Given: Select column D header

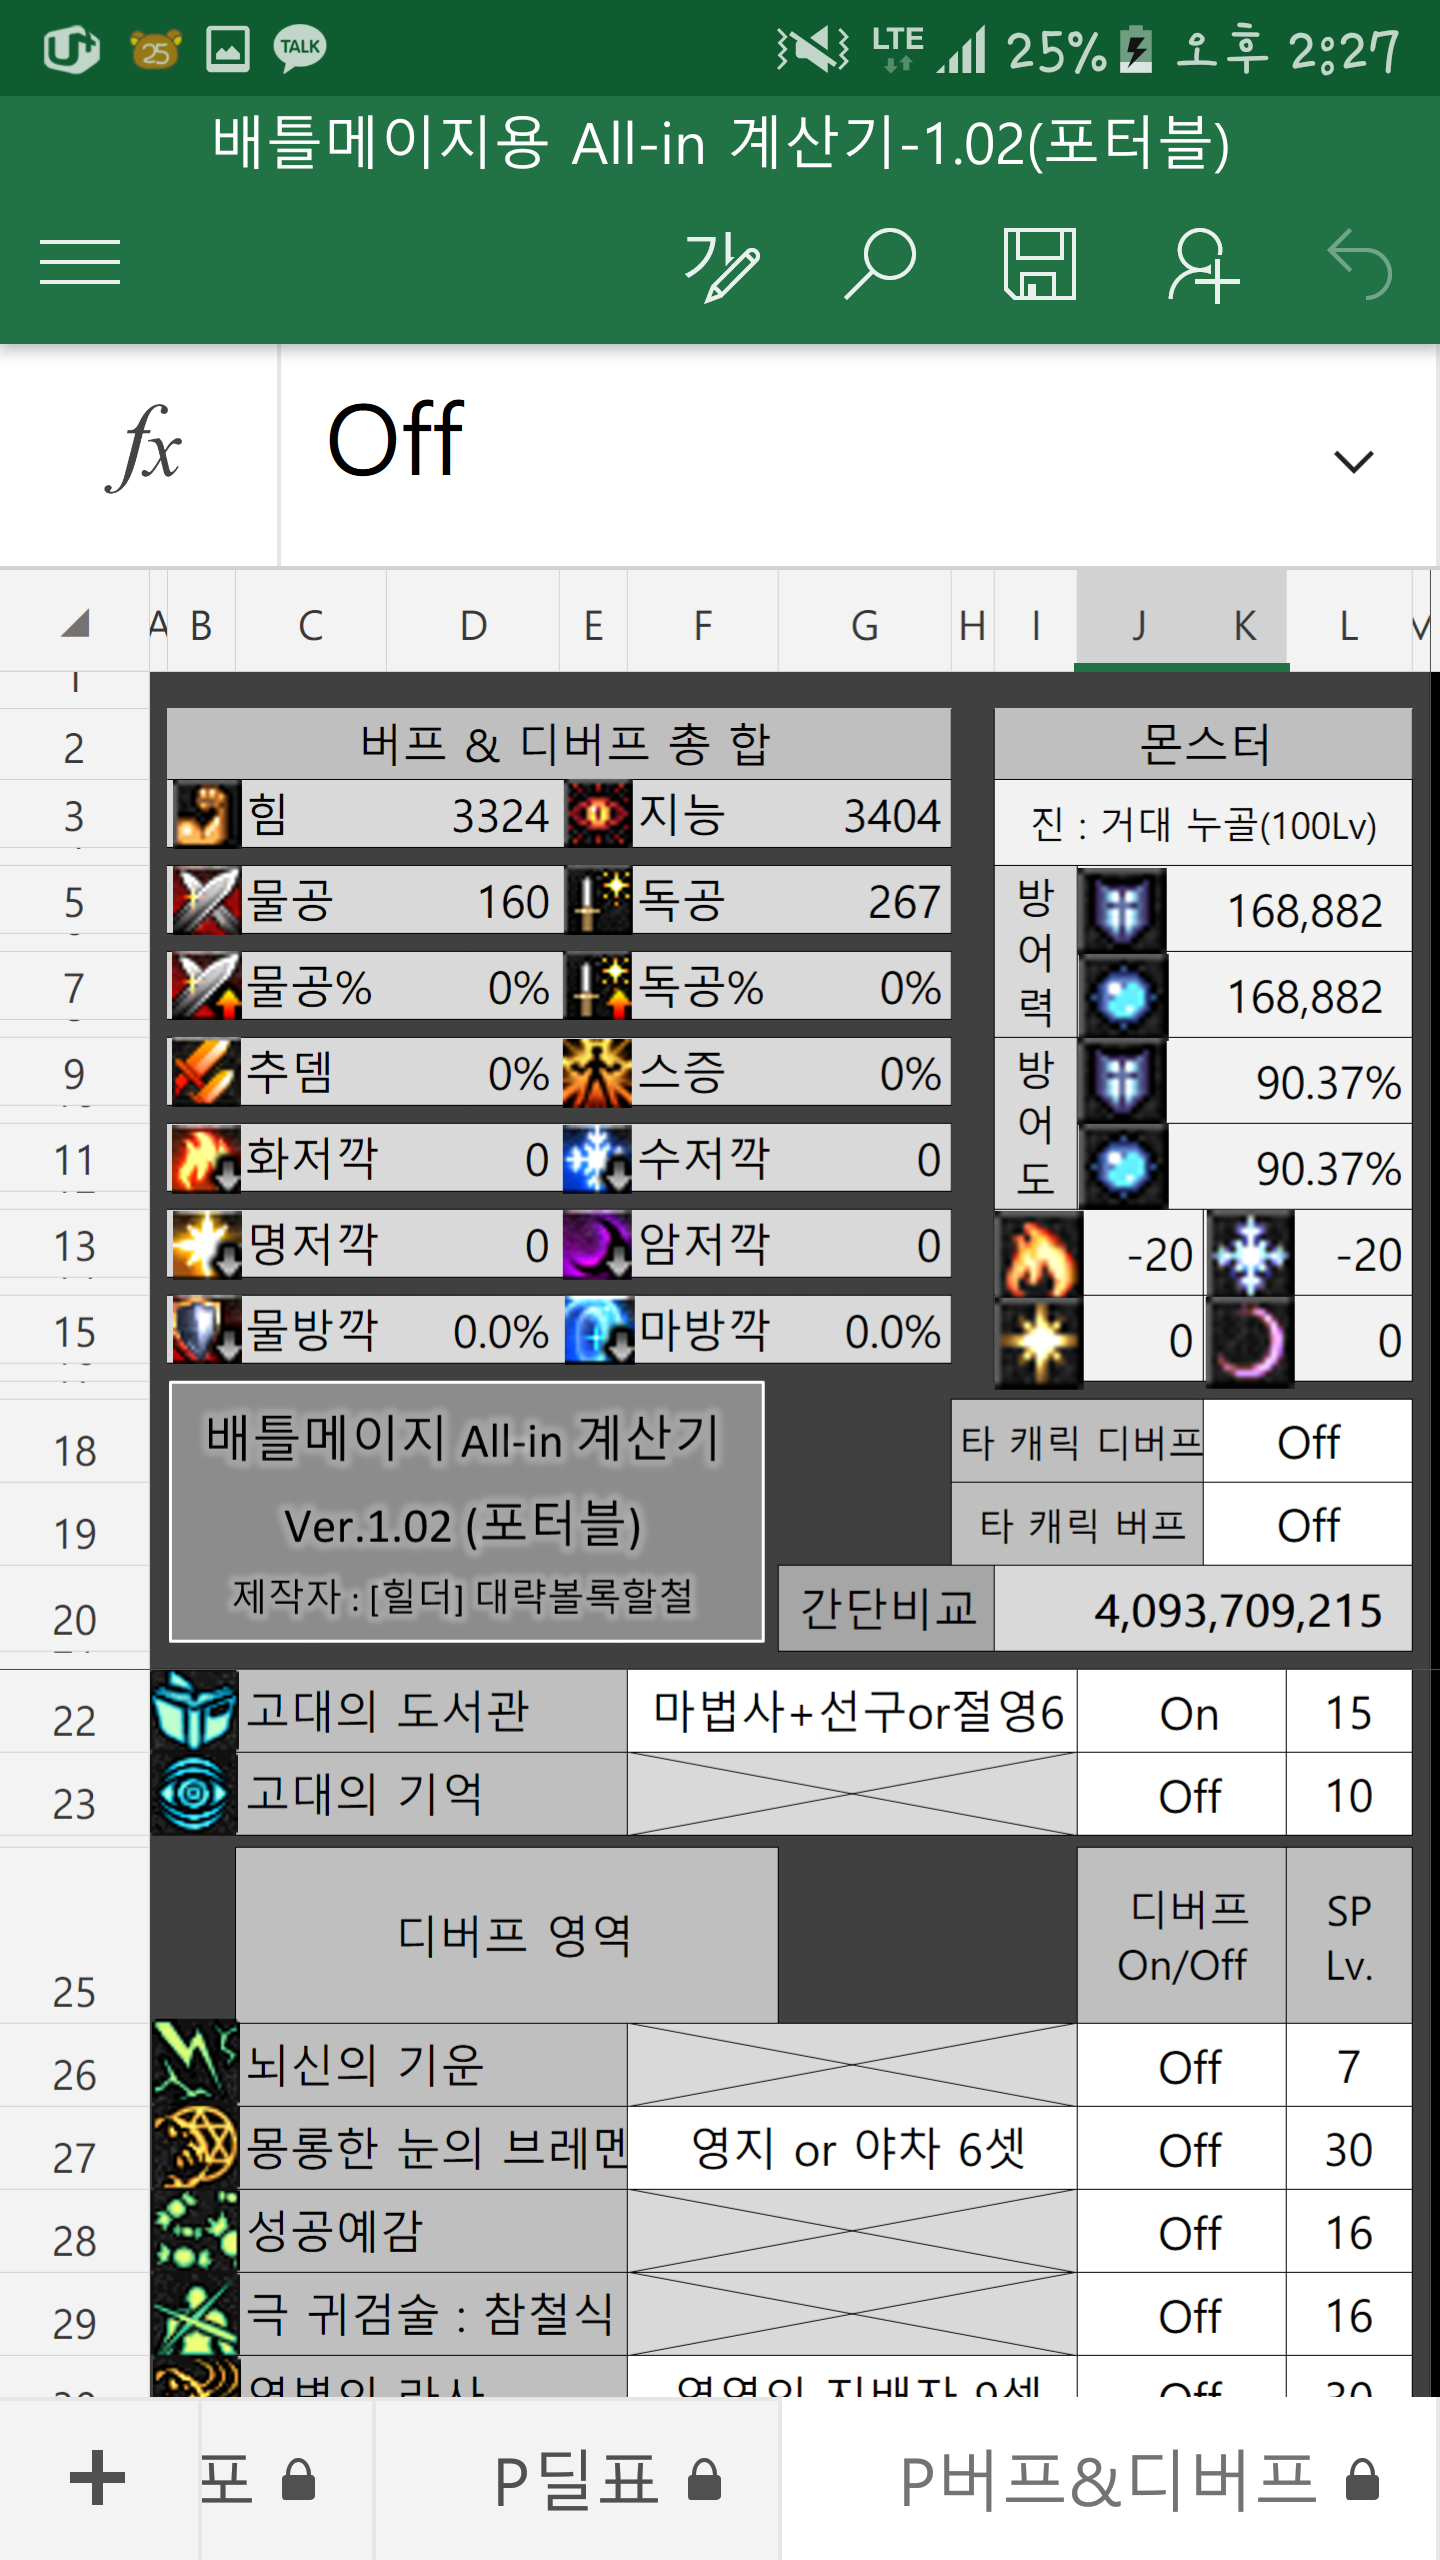Looking at the screenshot, I should point(473,626).
